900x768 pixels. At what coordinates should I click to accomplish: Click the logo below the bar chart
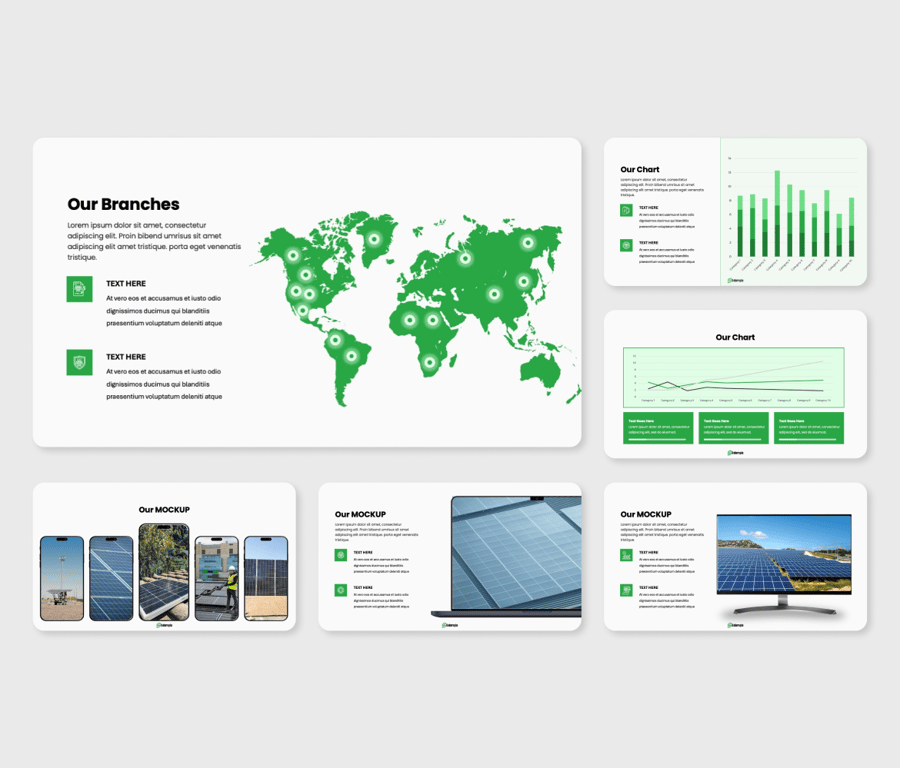[735, 281]
